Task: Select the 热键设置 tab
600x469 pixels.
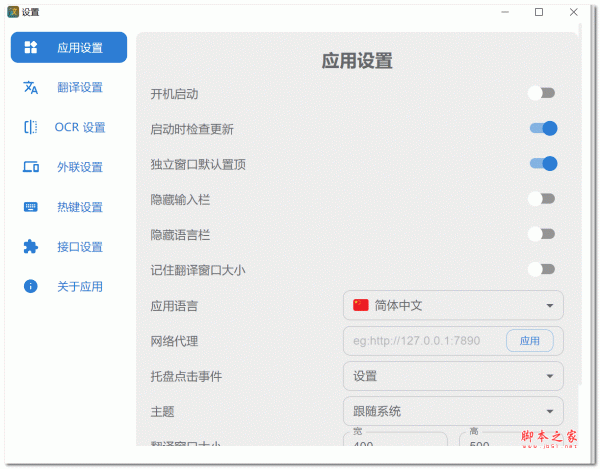Action: coord(69,207)
